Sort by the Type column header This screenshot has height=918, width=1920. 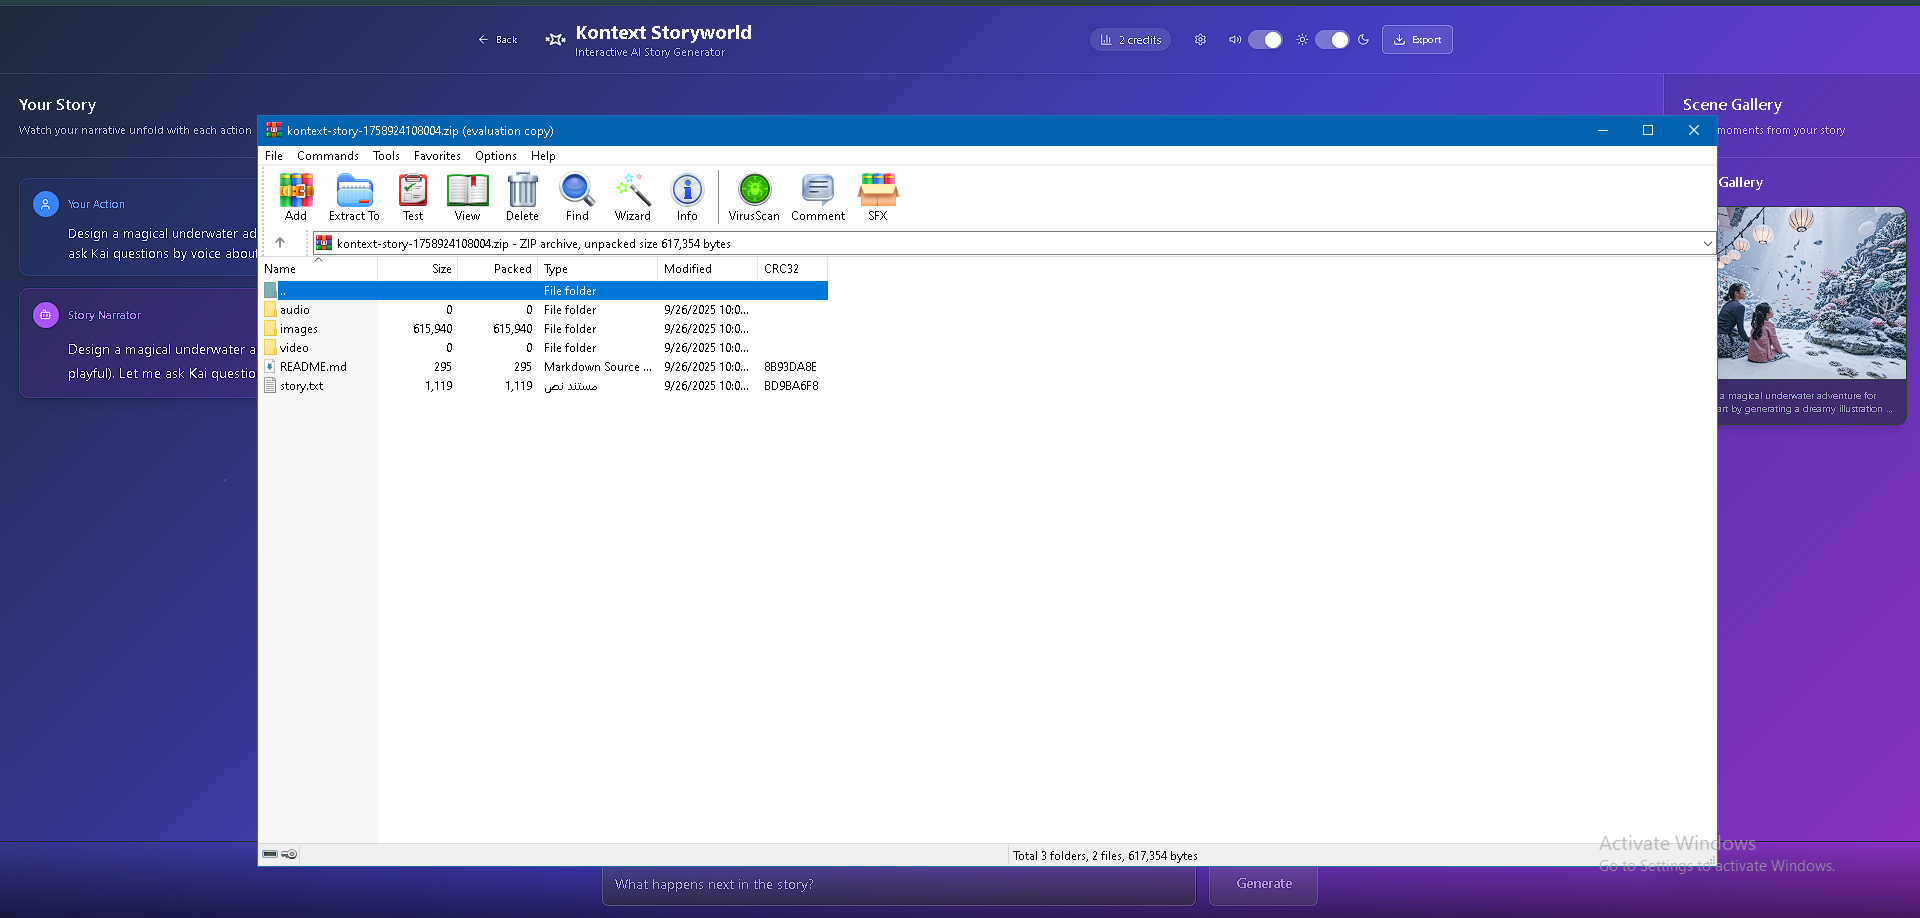click(598, 269)
